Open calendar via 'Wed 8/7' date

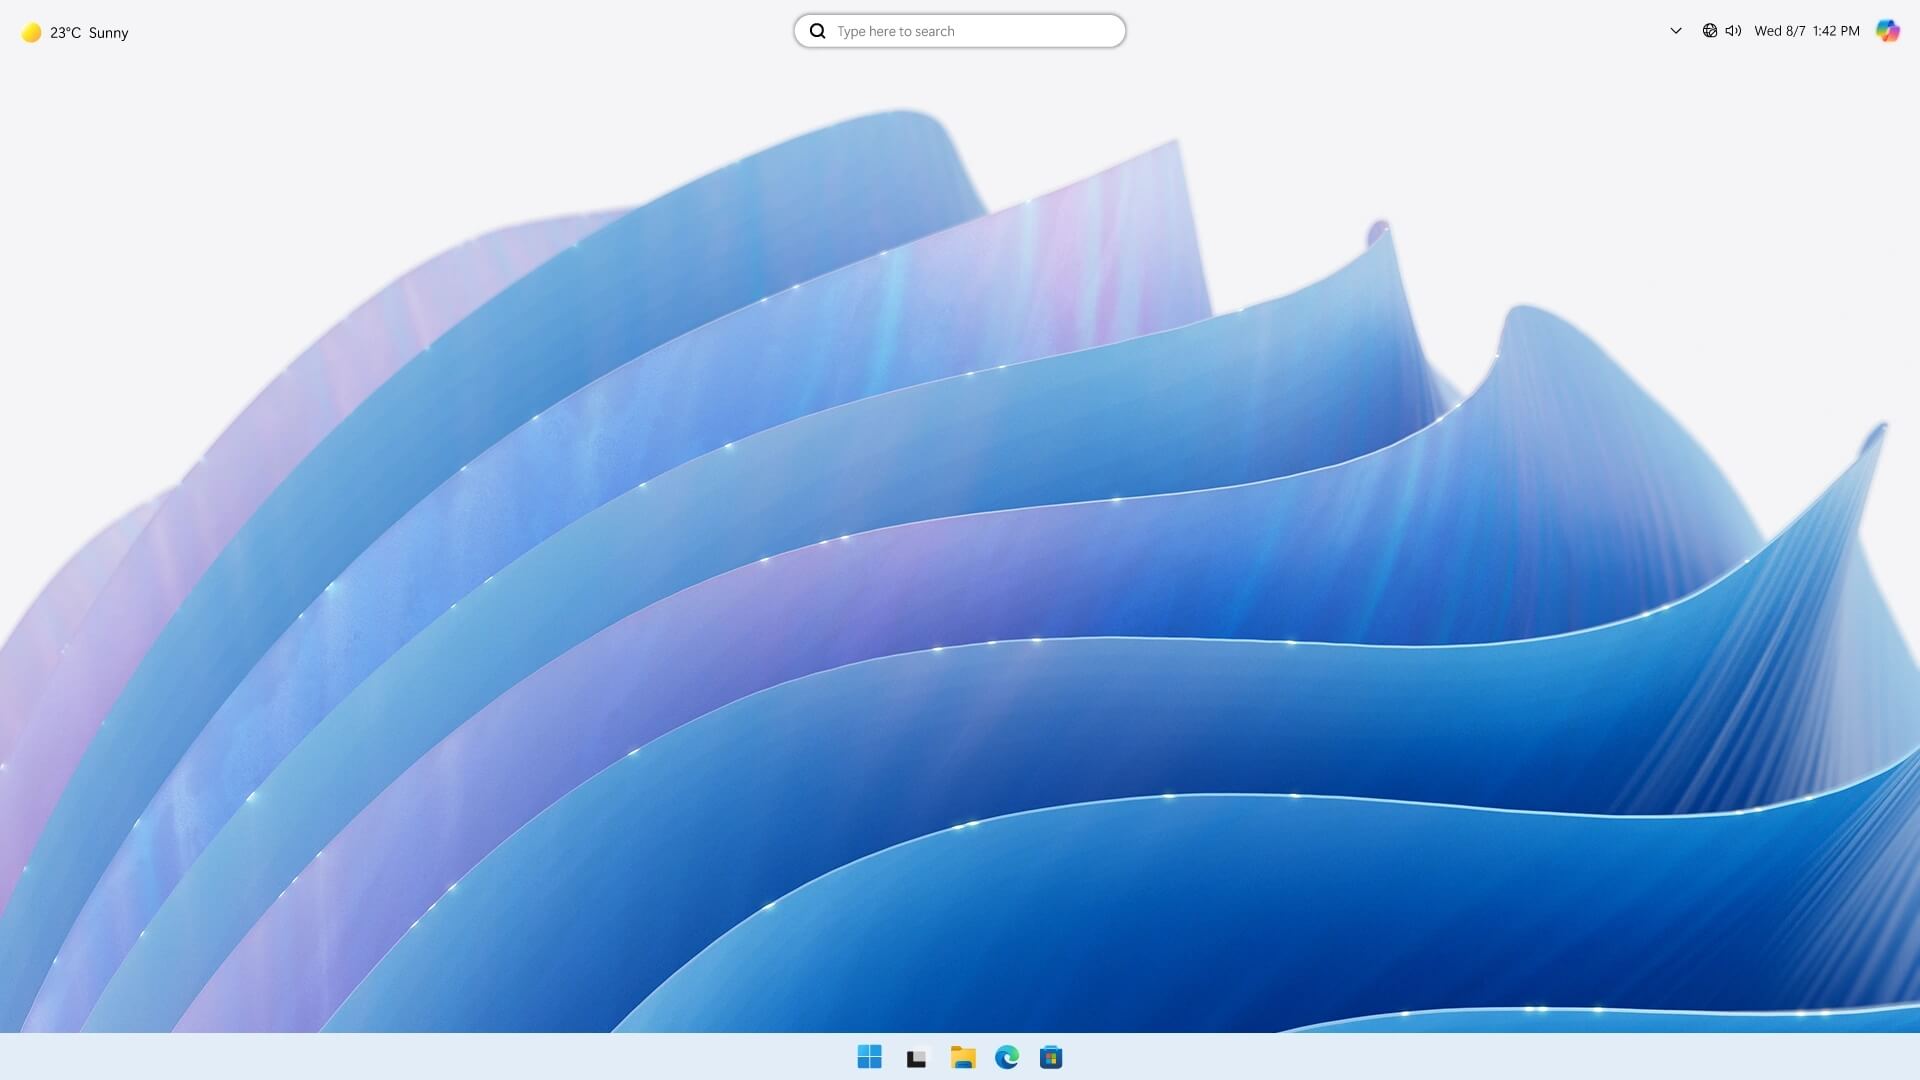point(1779,31)
